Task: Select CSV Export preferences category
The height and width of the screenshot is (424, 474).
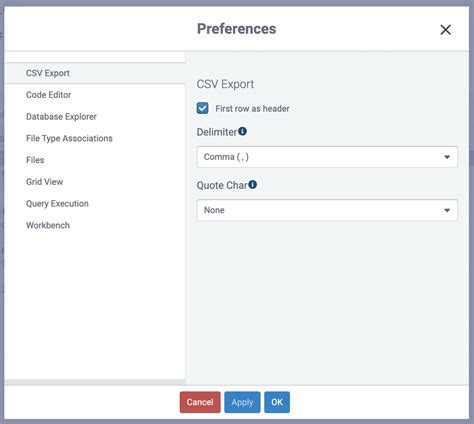Action: pyautogui.click(x=95, y=73)
